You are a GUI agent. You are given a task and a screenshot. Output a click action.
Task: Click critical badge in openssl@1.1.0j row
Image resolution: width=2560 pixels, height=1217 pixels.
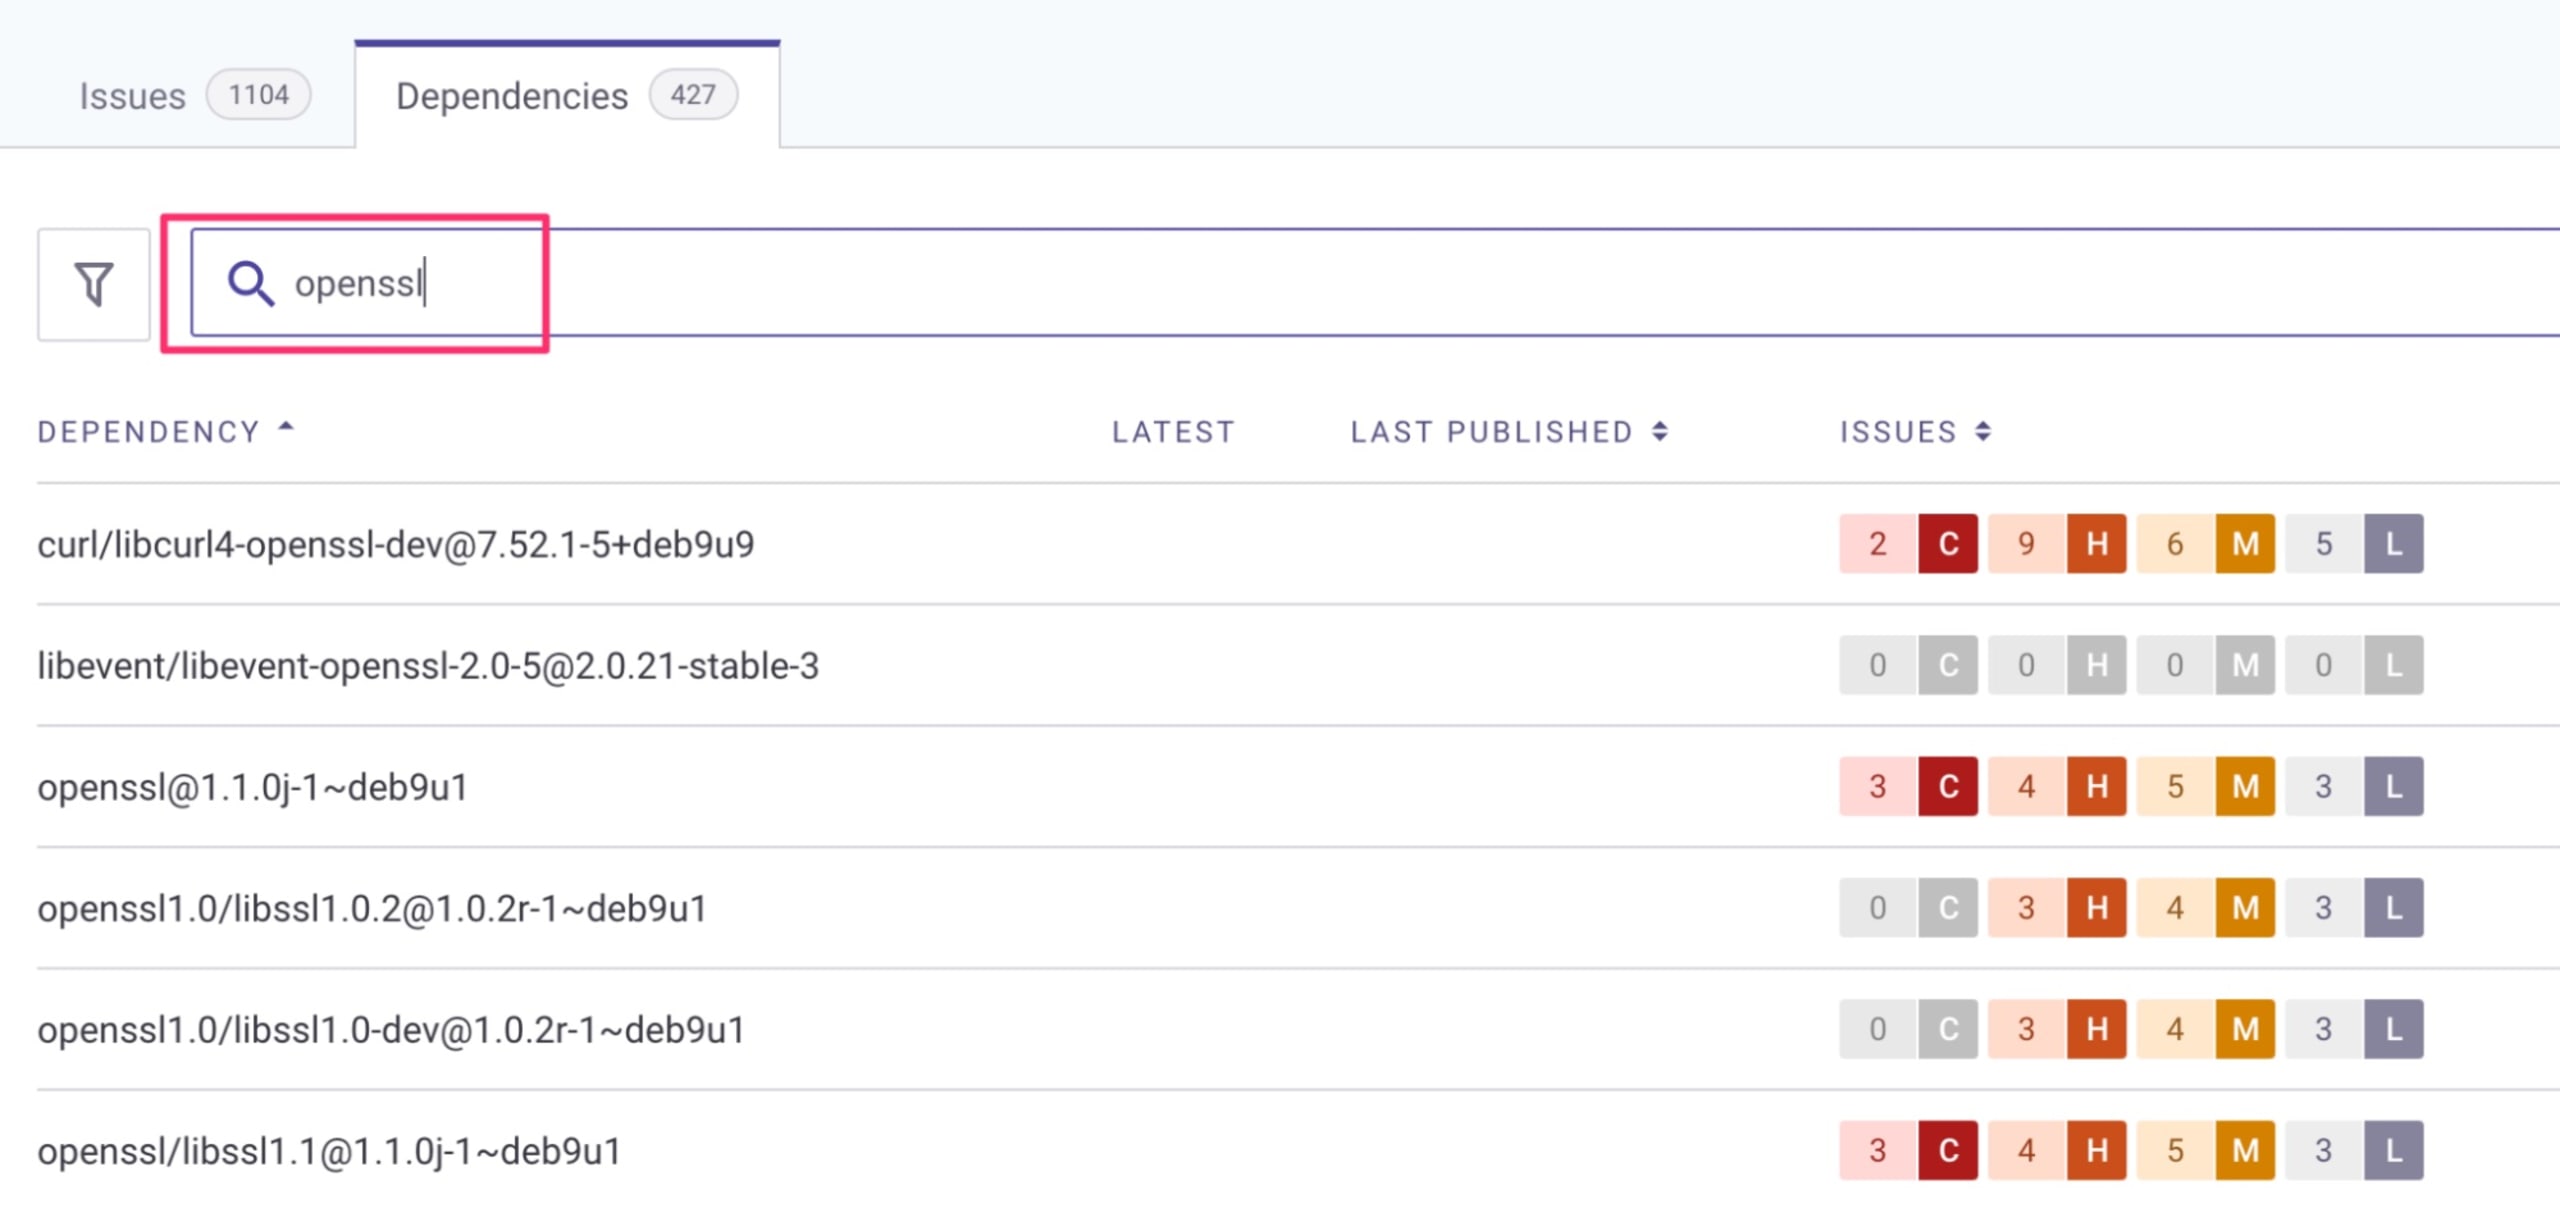tap(1947, 786)
